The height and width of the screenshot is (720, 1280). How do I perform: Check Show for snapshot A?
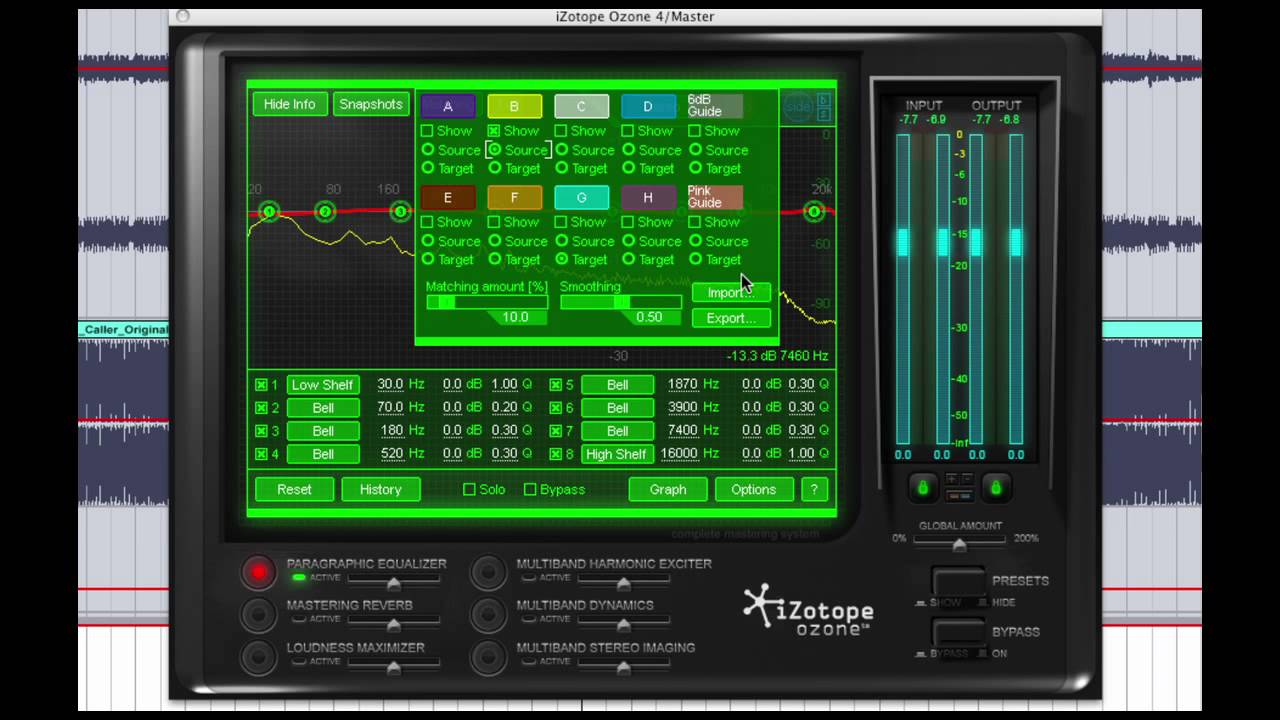click(427, 131)
